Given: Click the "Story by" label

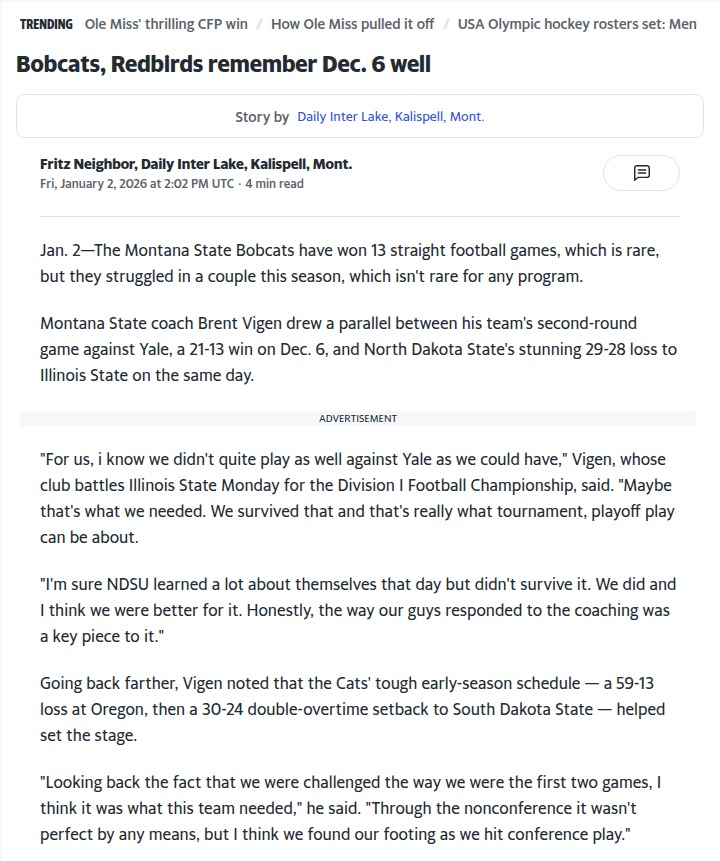Looking at the screenshot, I should pos(262,117).
